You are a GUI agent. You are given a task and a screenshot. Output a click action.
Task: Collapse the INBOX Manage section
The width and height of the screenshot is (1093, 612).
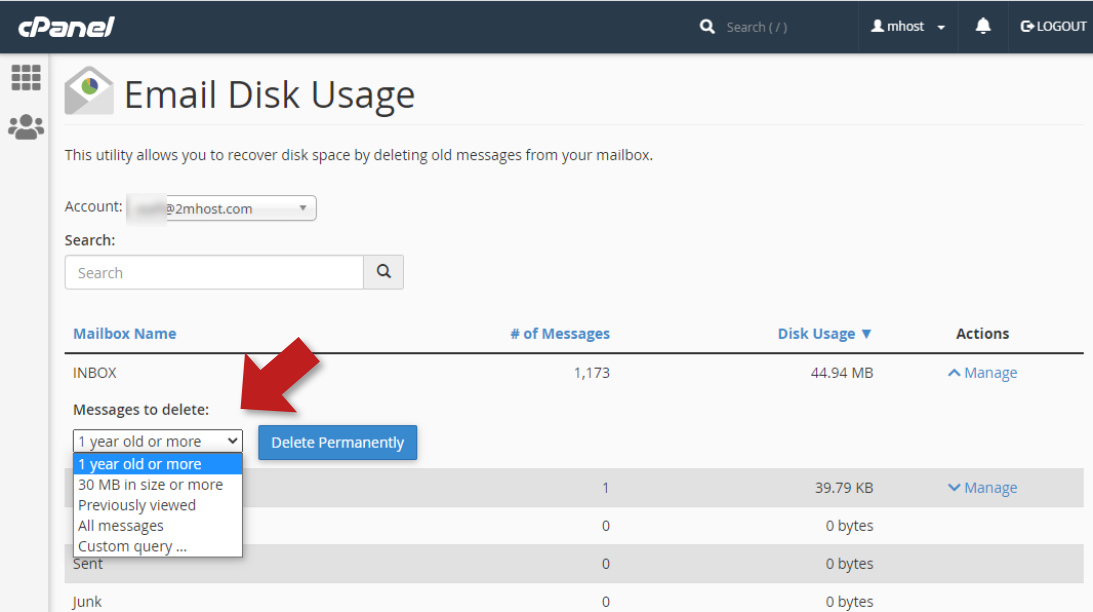[982, 373]
